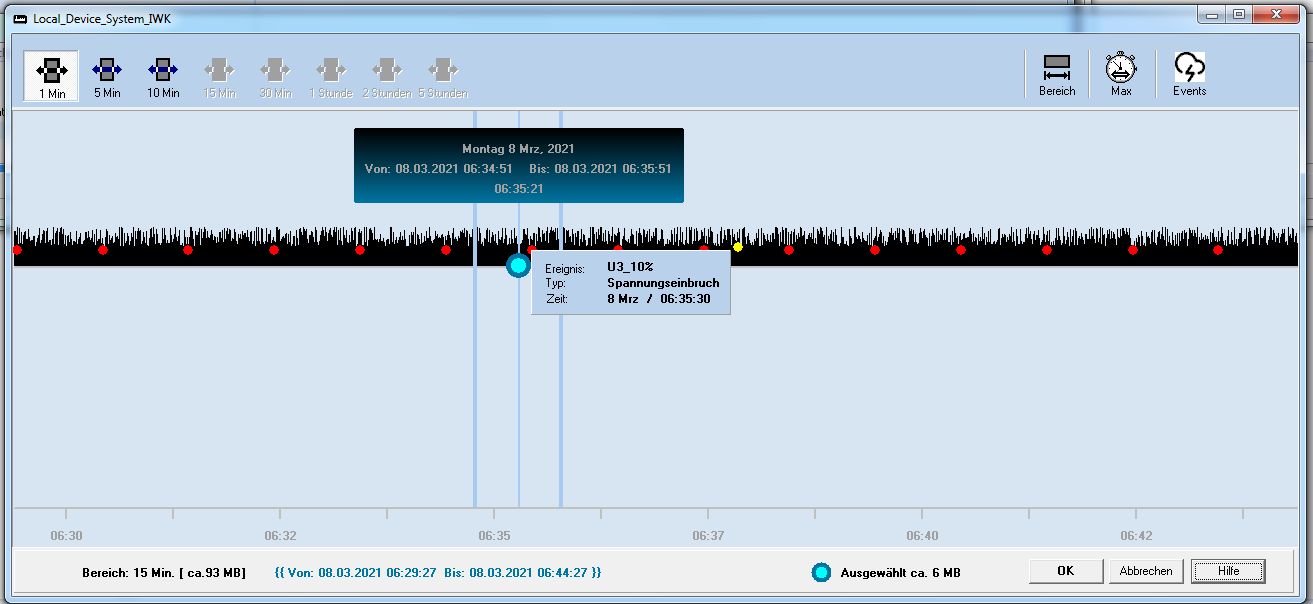This screenshot has height=604, width=1313.
Task: Click the greyed 15 Min range icon
Action: (x=219, y=76)
